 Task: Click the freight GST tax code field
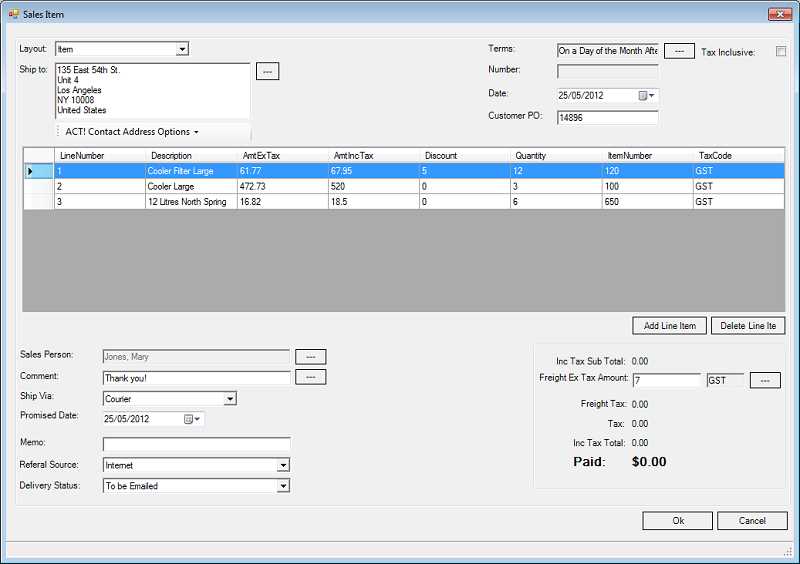click(x=725, y=380)
